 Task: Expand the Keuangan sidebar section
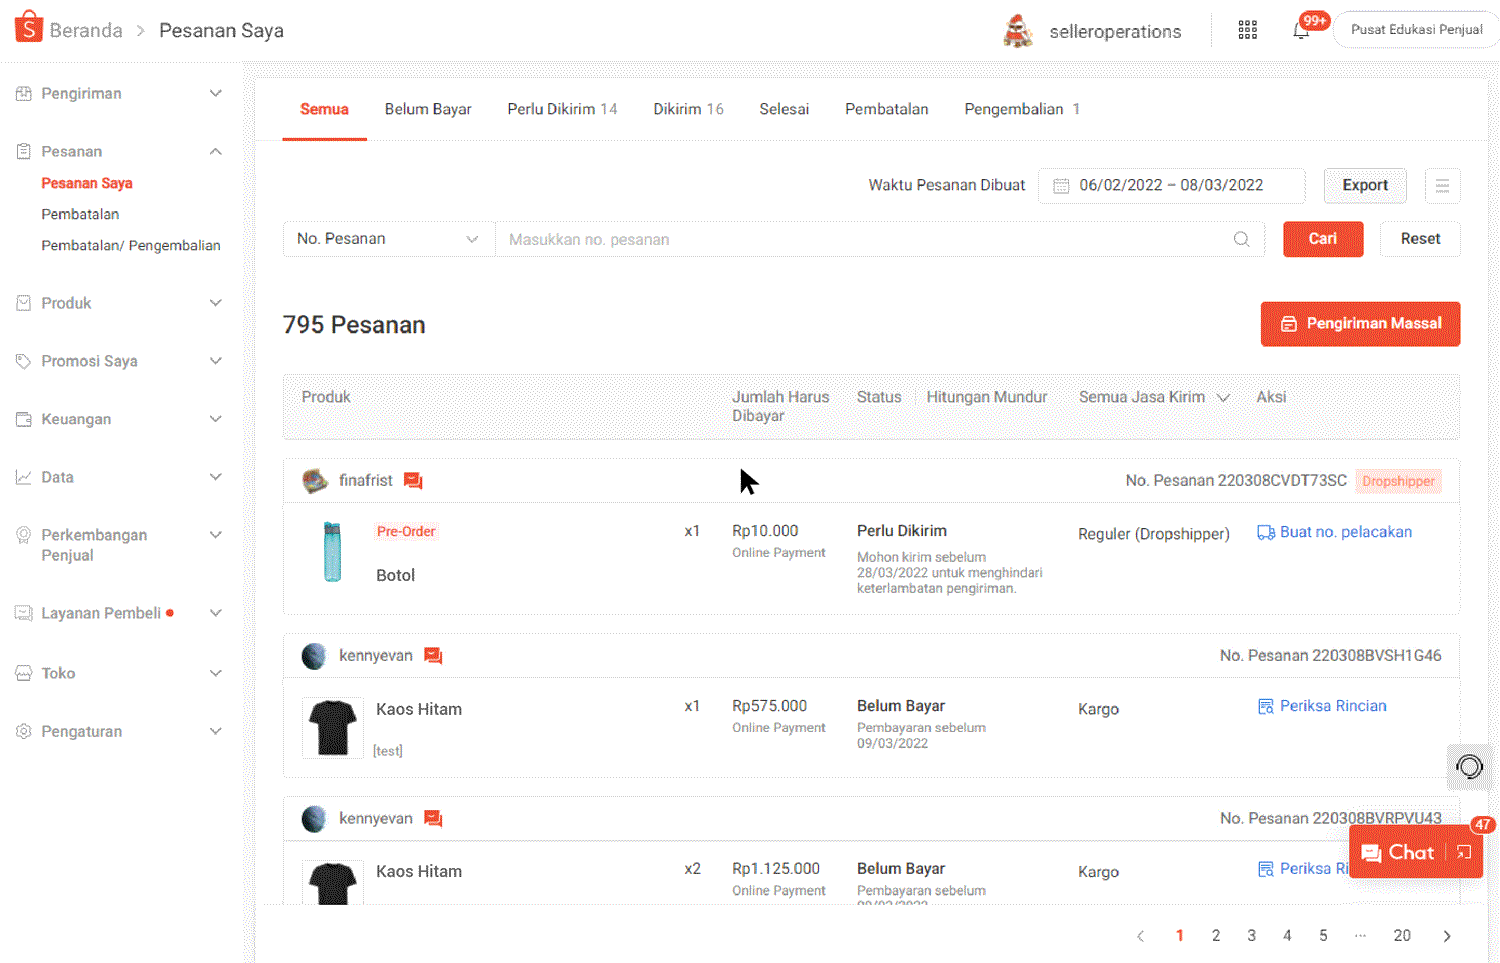click(x=215, y=419)
